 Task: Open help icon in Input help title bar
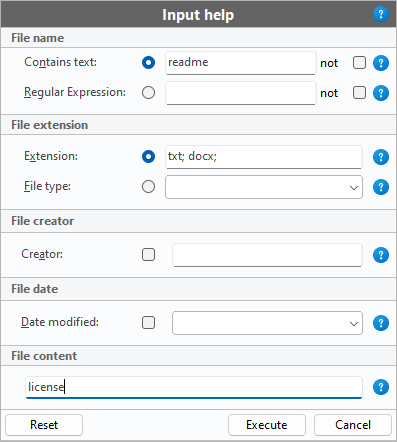pos(381,14)
